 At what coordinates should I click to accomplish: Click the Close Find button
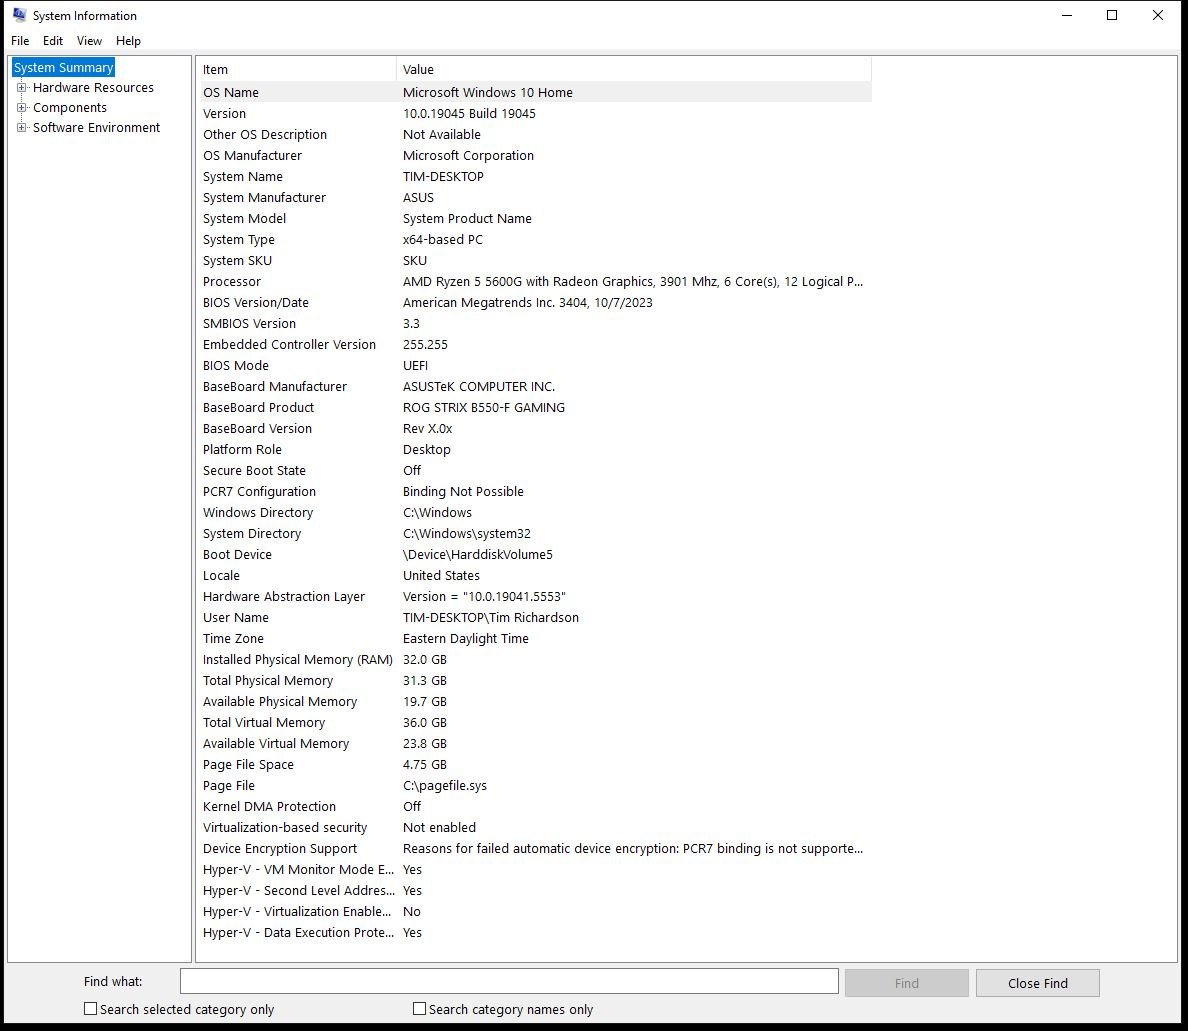pyautogui.click(x=1037, y=982)
